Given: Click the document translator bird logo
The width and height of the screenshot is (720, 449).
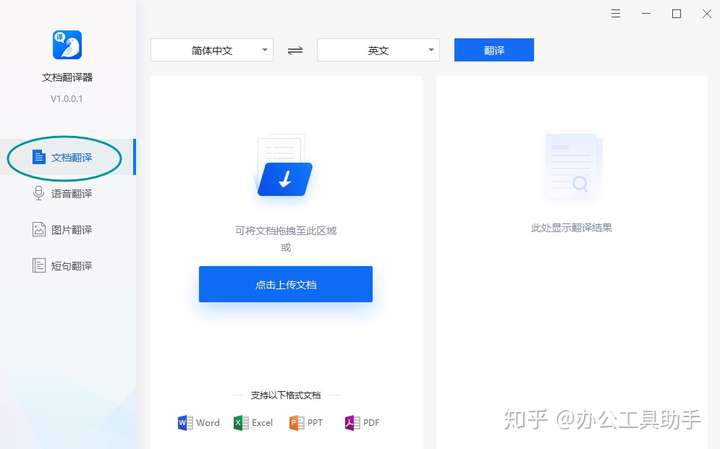Looking at the screenshot, I should [x=67, y=45].
